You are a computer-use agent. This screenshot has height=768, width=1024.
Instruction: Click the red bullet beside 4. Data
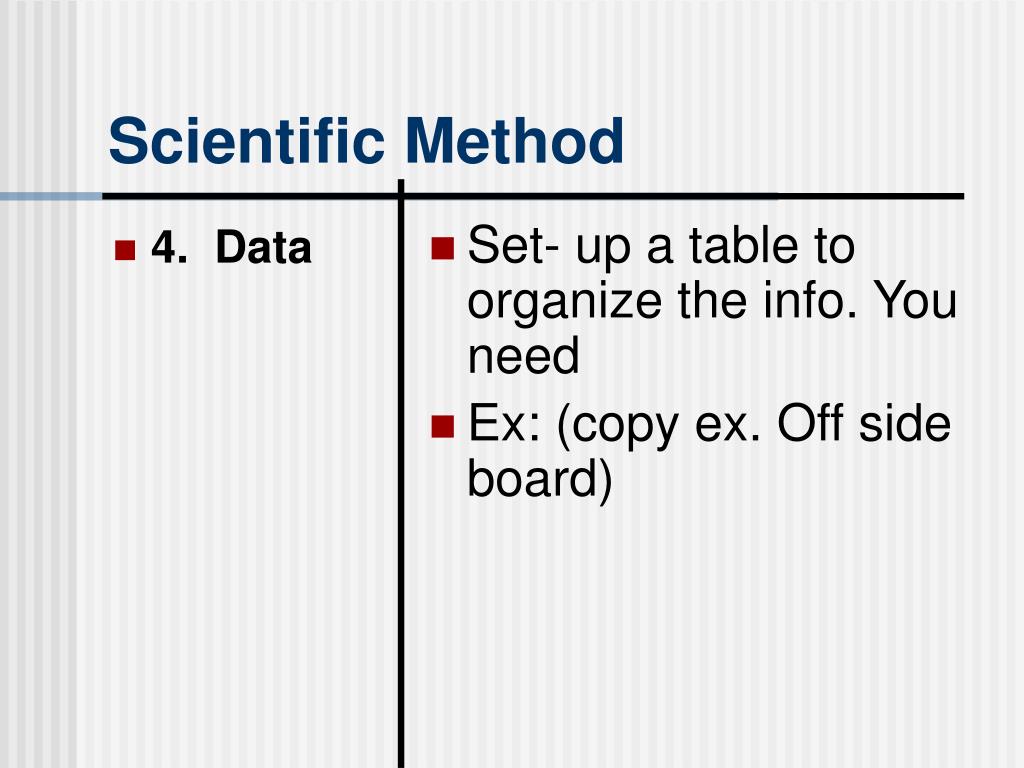[x=125, y=250]
